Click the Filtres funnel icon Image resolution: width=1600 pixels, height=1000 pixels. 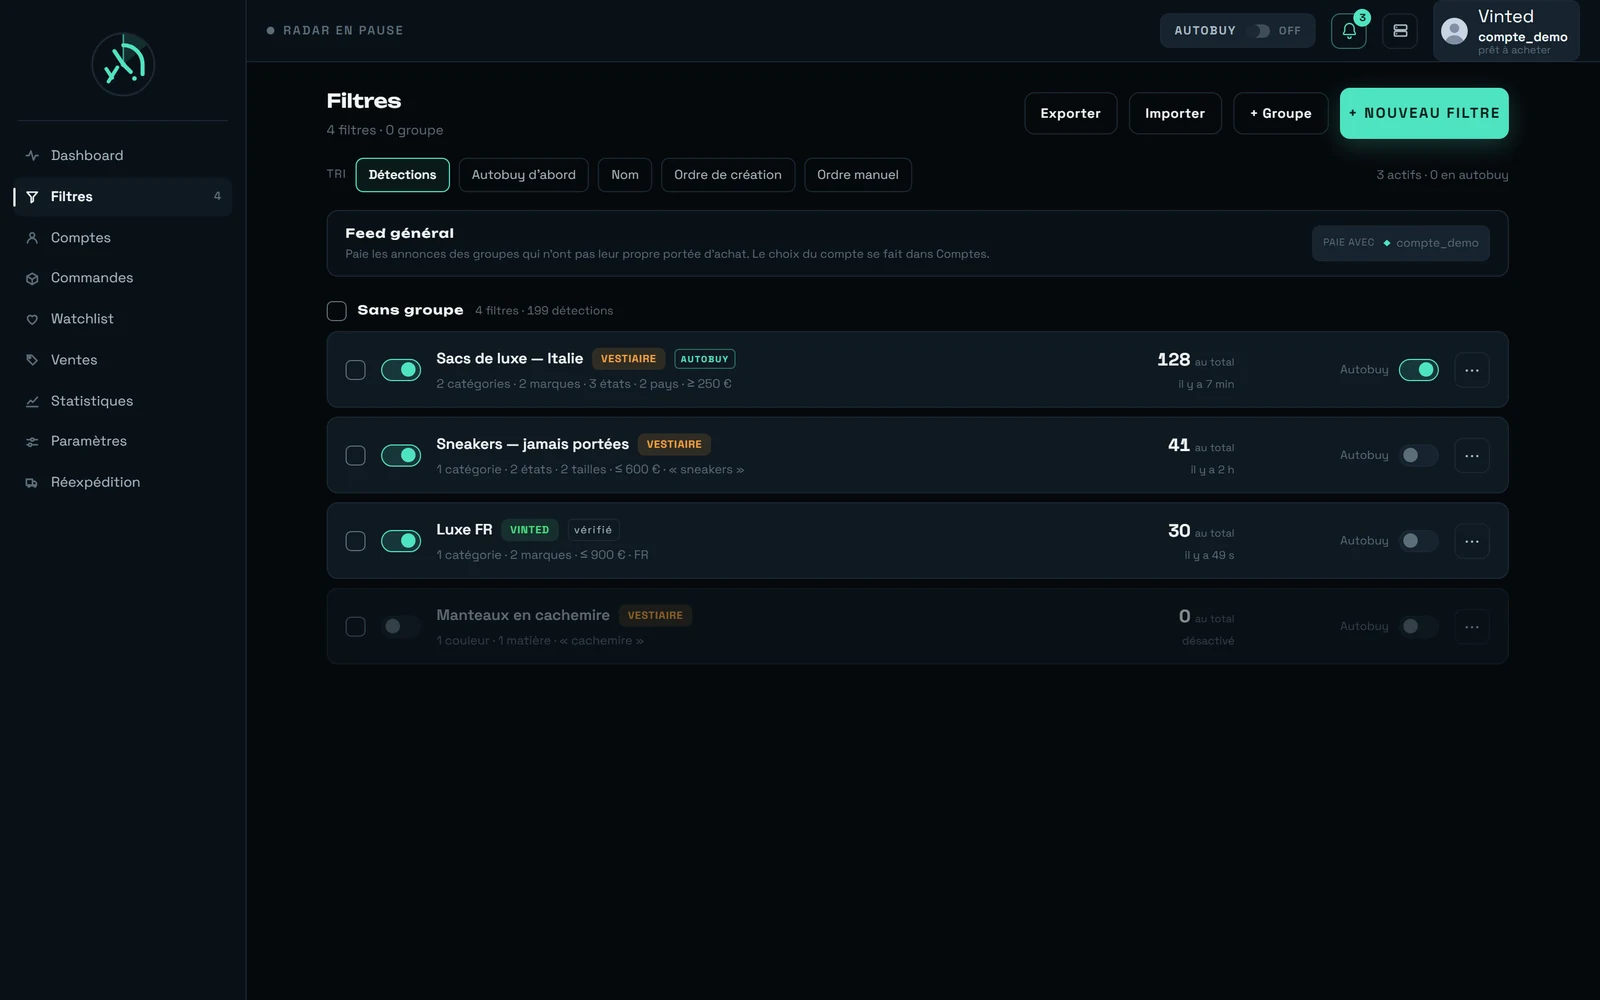click(x=32, y=197)
